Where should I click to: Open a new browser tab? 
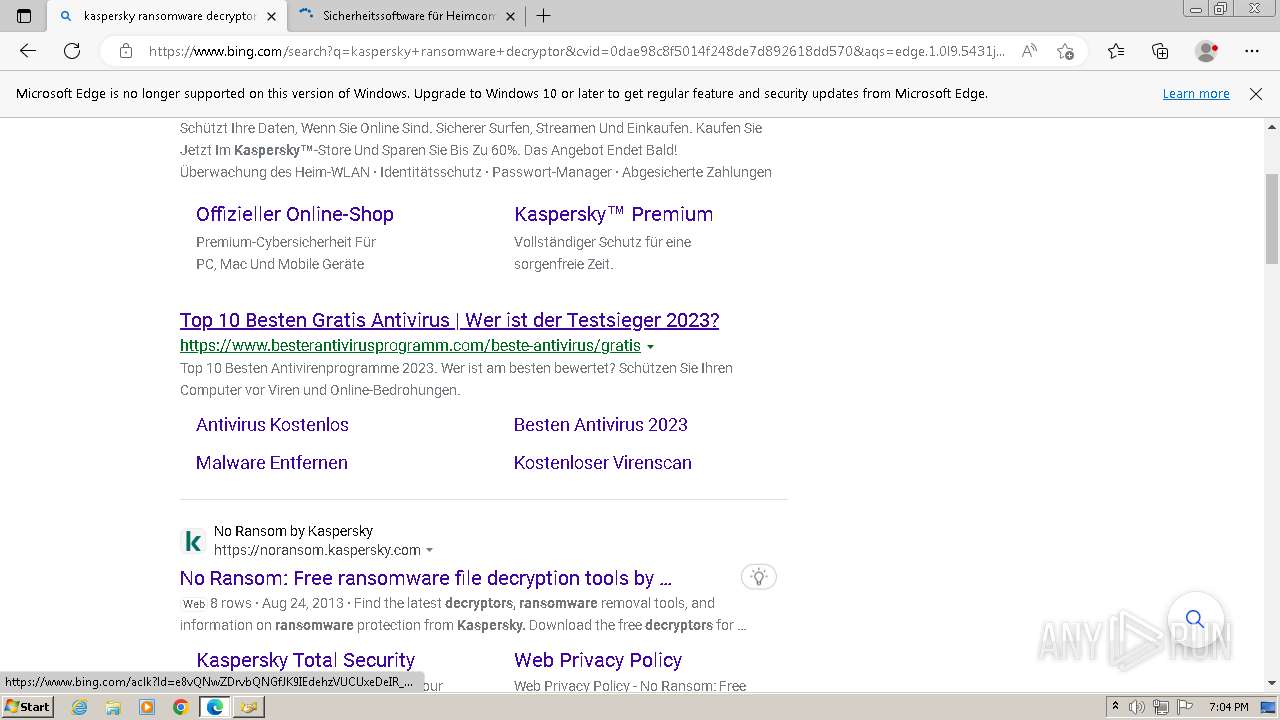(x=543, y=16)
